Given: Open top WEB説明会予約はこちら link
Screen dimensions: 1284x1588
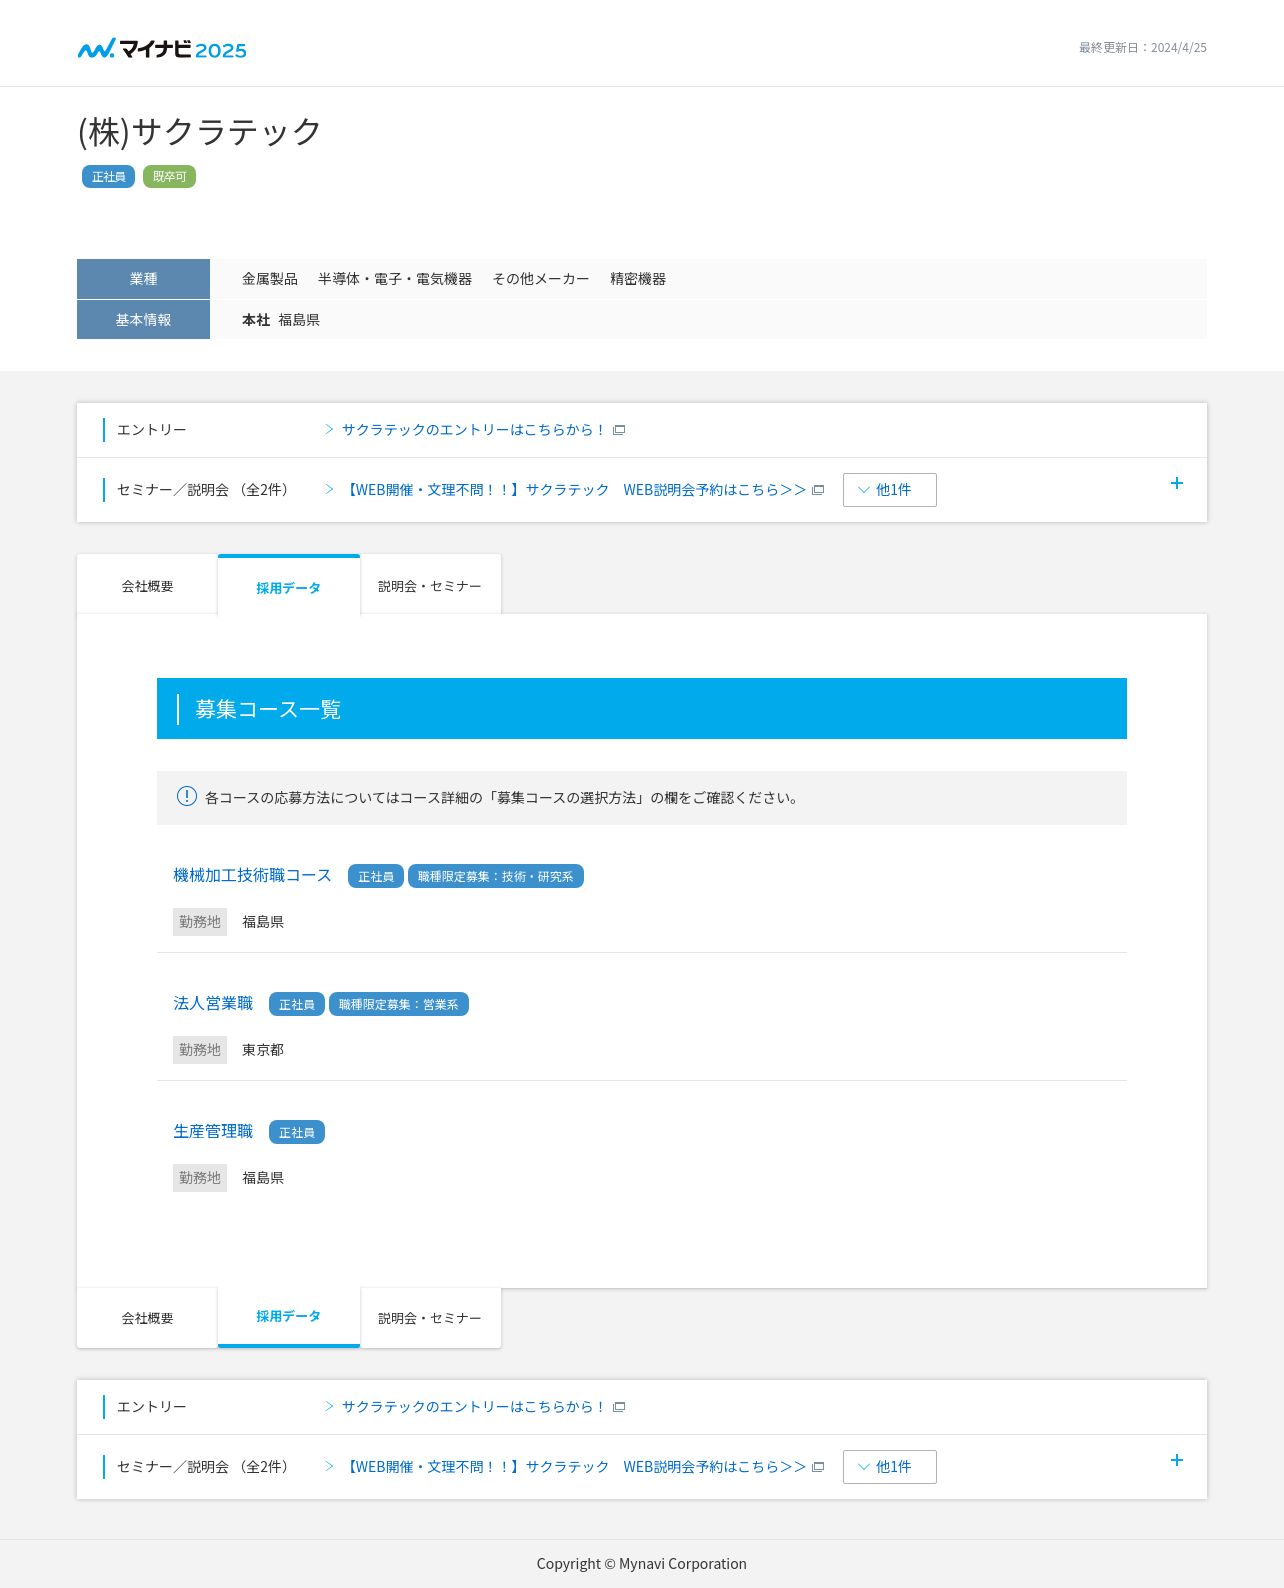Looking at the screenshot, I should coord(575,490).
